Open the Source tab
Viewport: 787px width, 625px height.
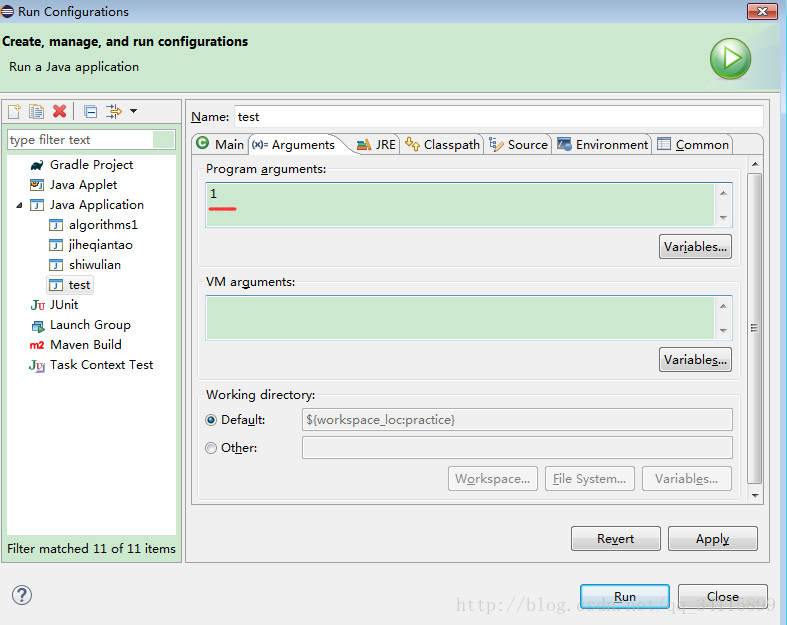pyautogui.click(x=518, y=145)
